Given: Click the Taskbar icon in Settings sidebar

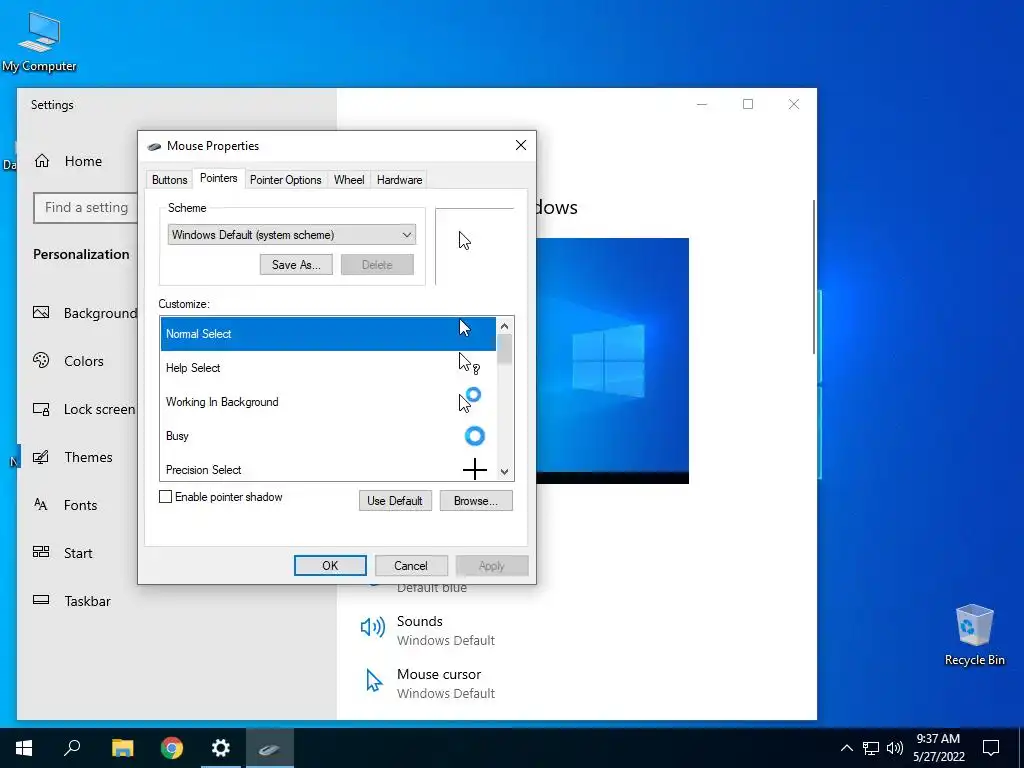Looking at the screenshot, I should (x=41, y=600).
